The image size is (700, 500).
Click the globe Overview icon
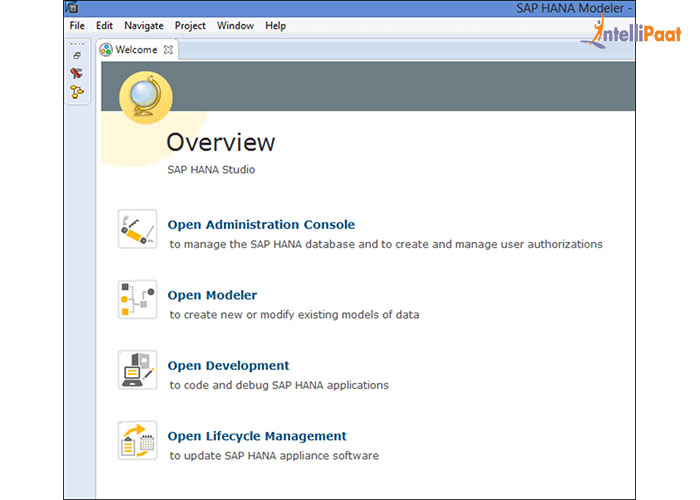pyautogui.click(x=146, y=97)
